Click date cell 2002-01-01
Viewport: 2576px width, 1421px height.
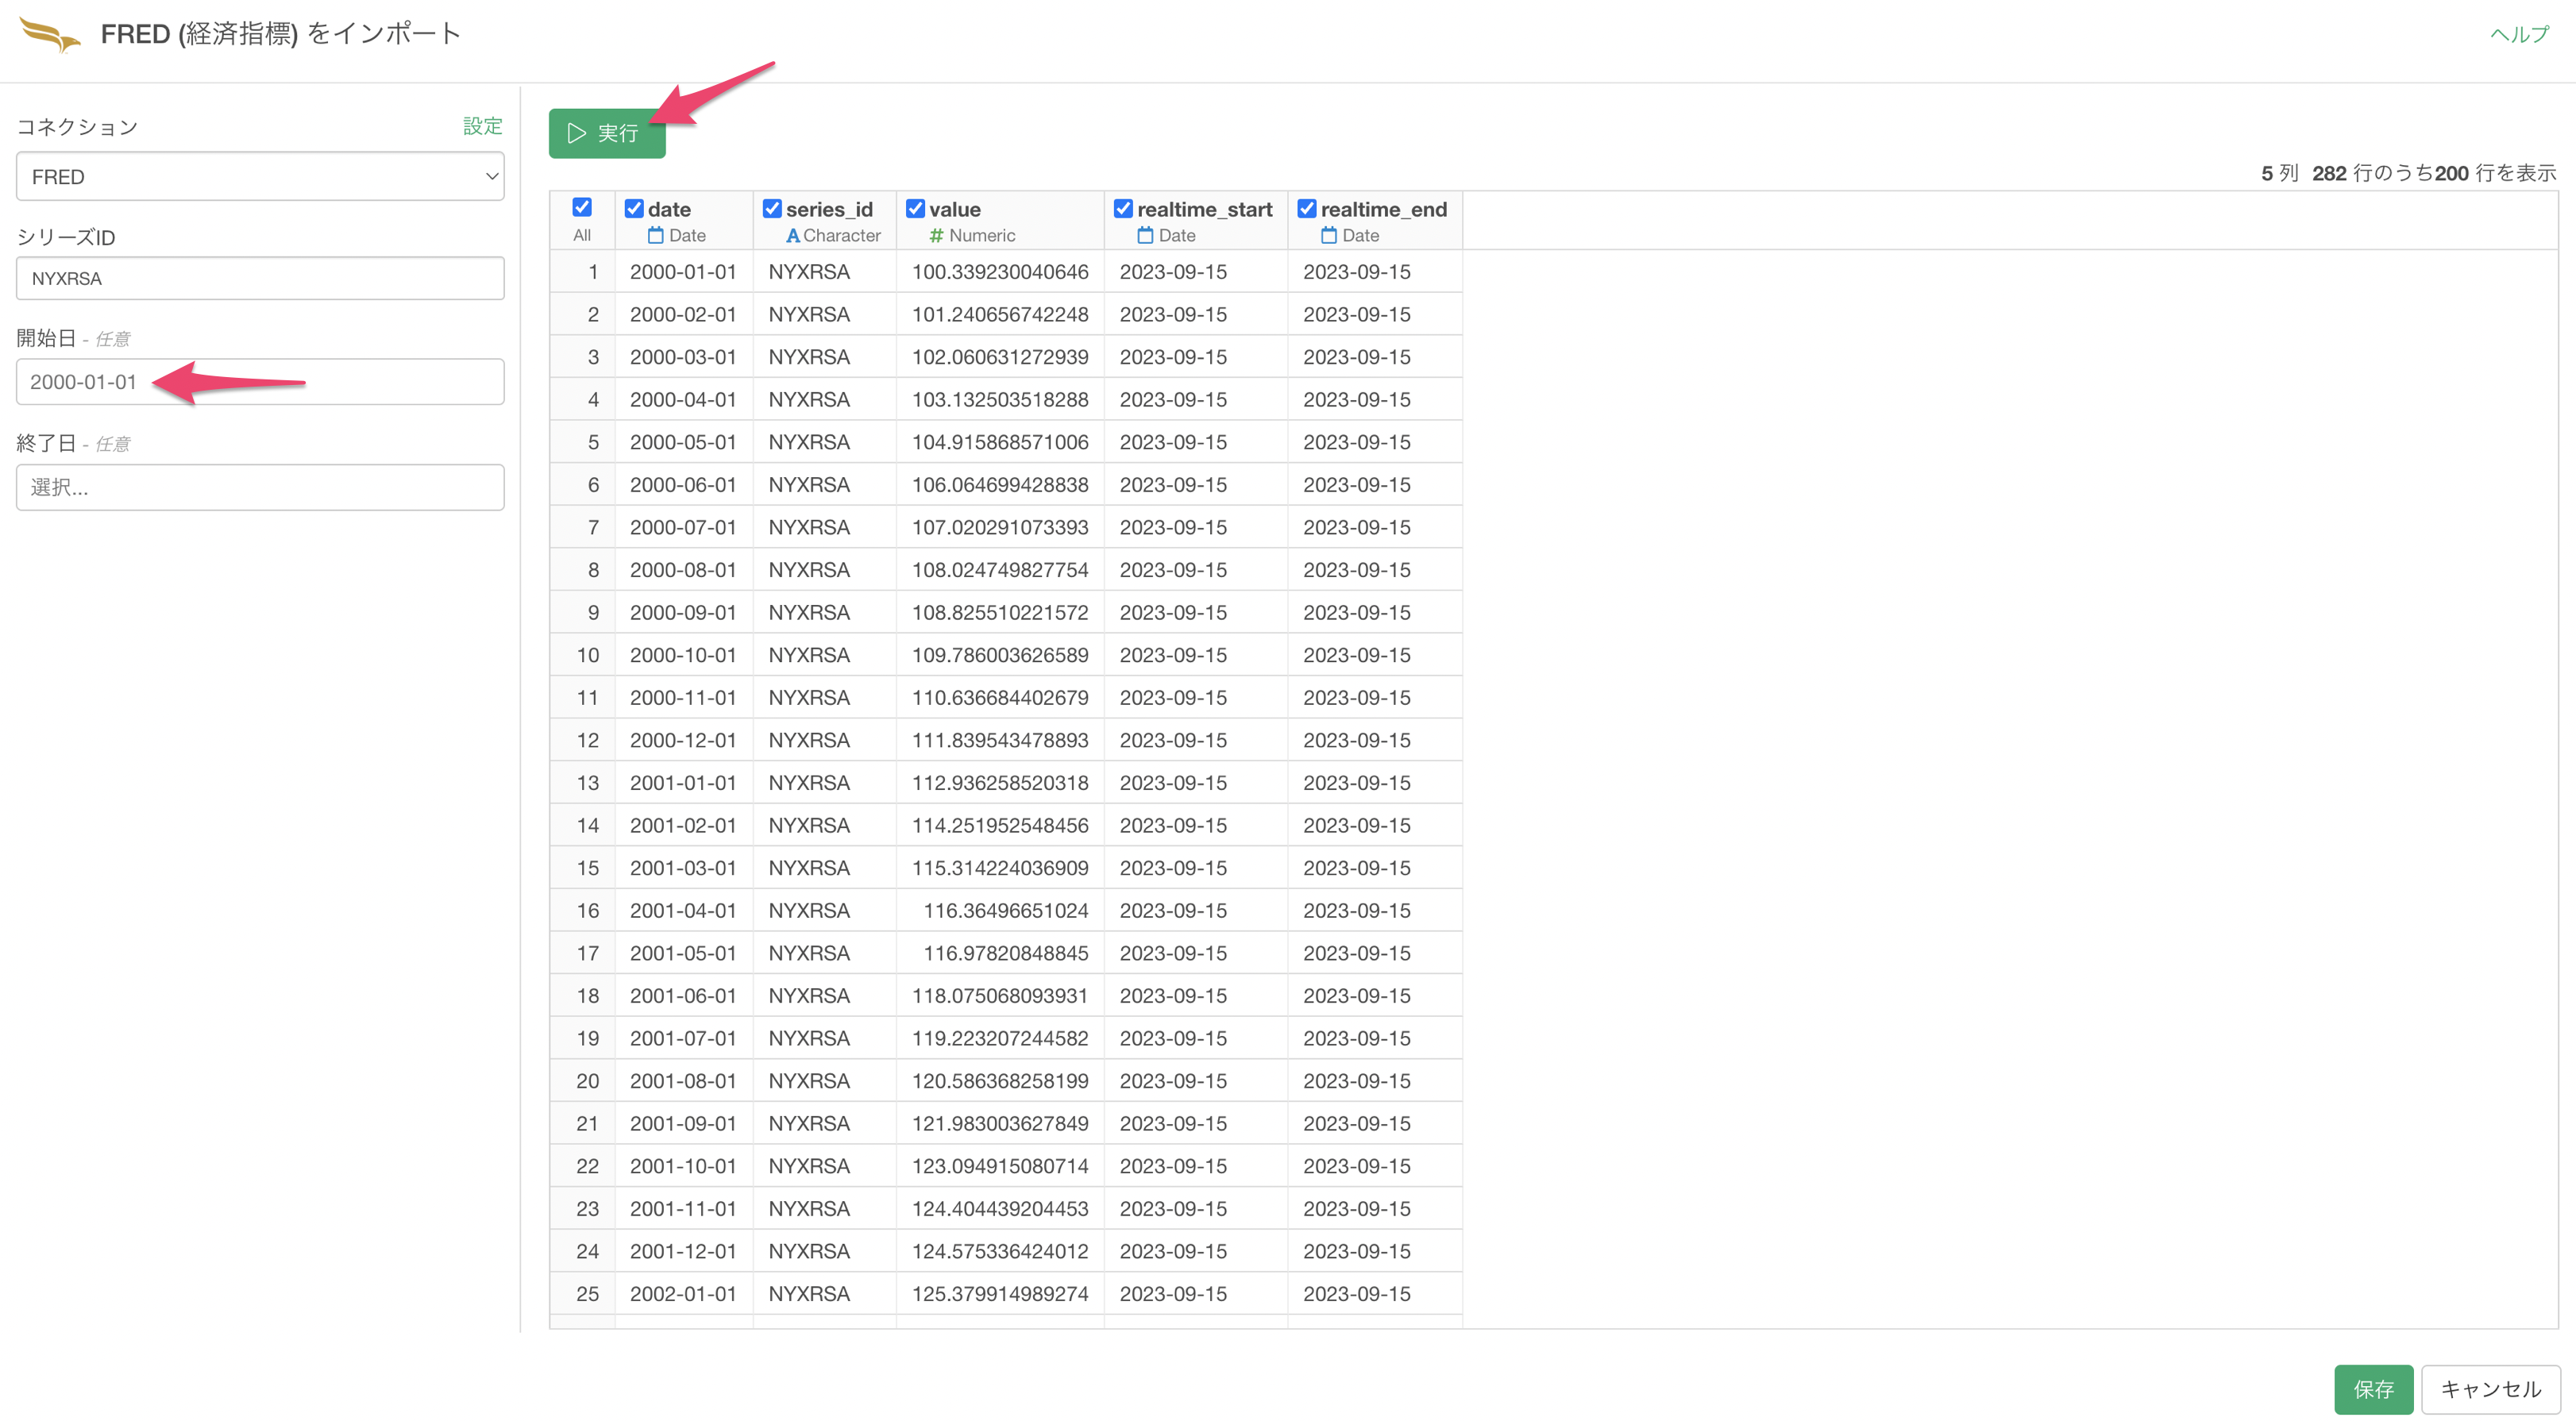coord(683,1294)
